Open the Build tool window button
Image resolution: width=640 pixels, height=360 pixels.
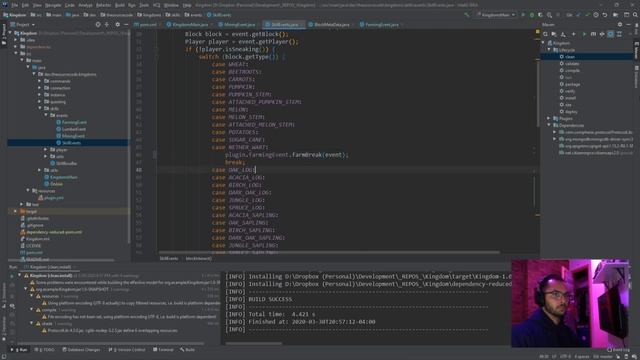[x=188, y=350]
